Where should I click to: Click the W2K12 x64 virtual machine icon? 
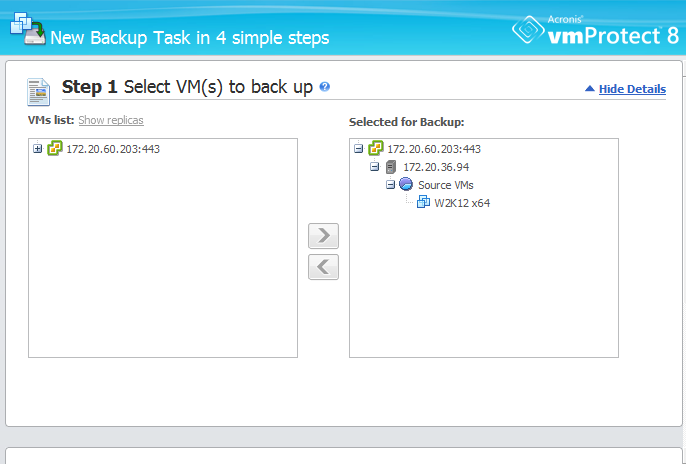[423, 202]
